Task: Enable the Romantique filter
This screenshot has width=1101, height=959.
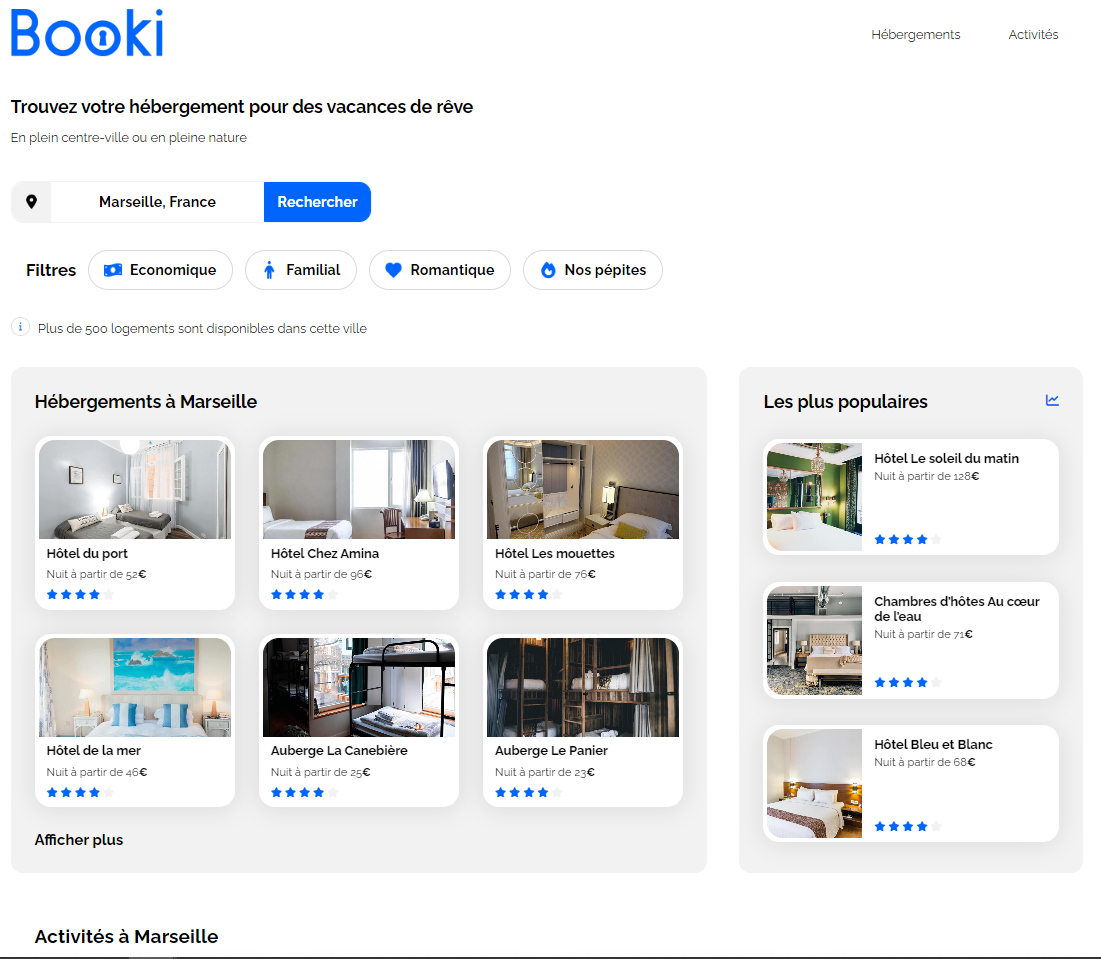Action: tap(440, 270)
